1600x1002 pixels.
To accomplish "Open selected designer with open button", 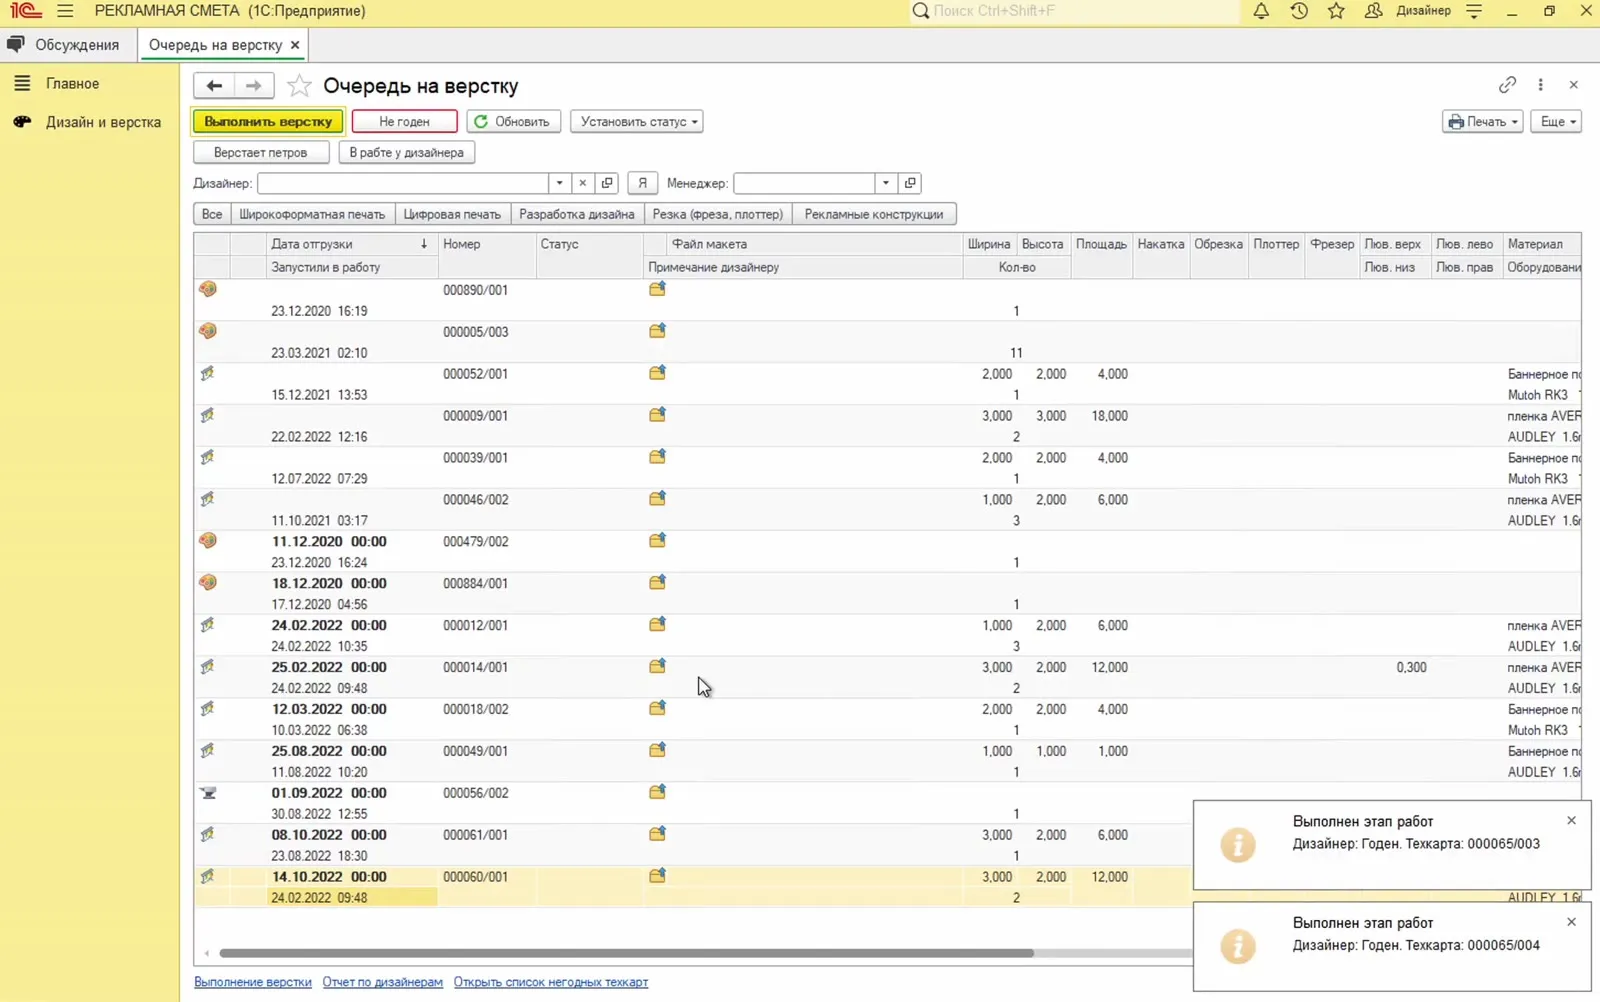I will point(607,183).
